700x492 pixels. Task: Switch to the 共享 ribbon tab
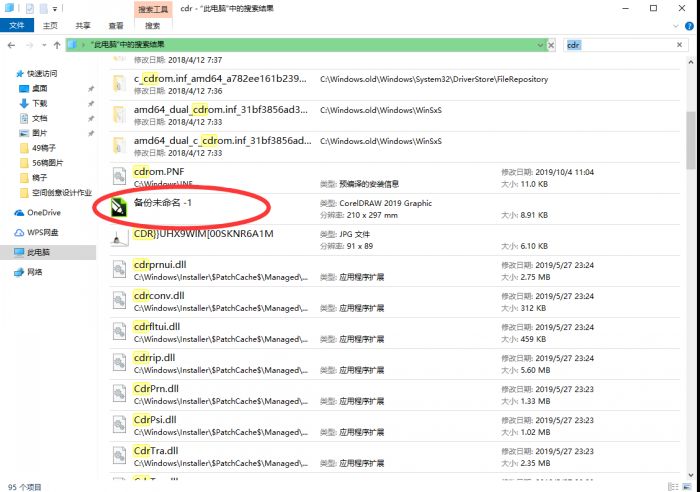click(83, 25)
